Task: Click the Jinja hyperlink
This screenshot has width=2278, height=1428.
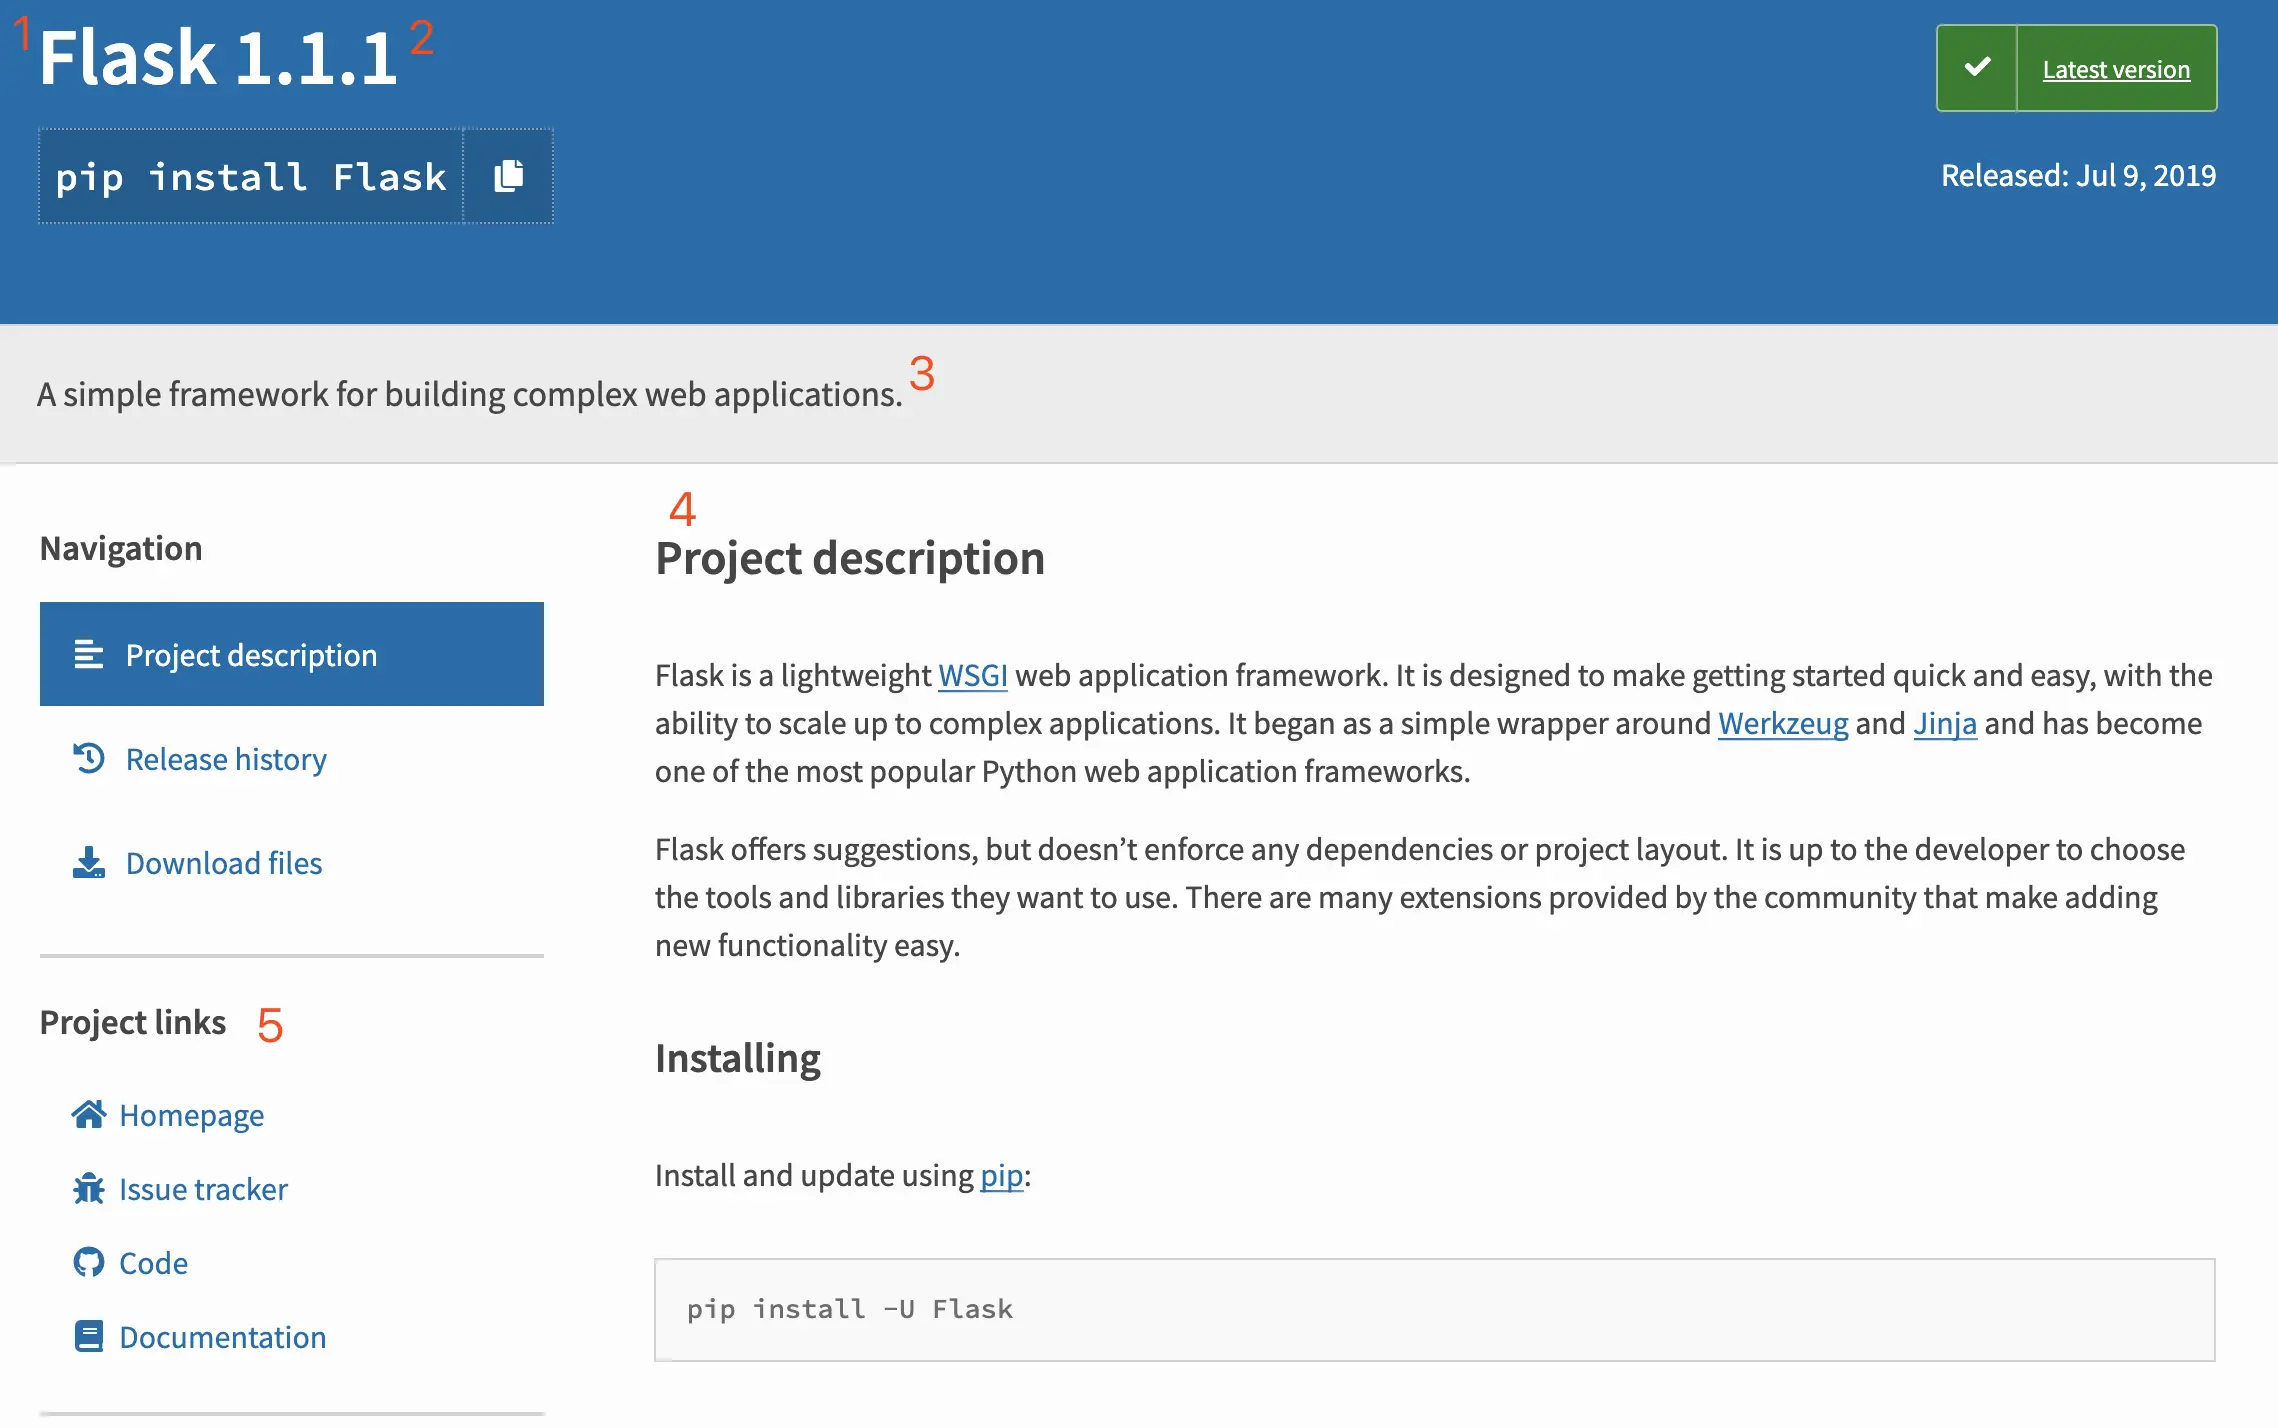Action: click(x=1944, y=724)
